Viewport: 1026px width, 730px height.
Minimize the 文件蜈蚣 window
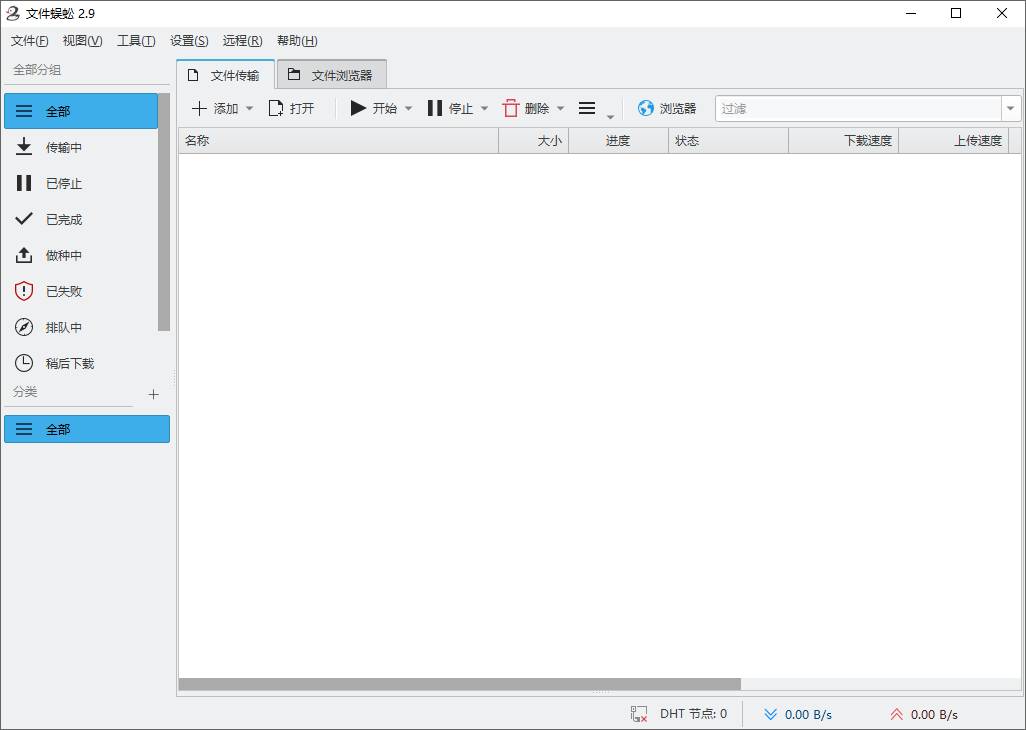click(x=910, y=13)
